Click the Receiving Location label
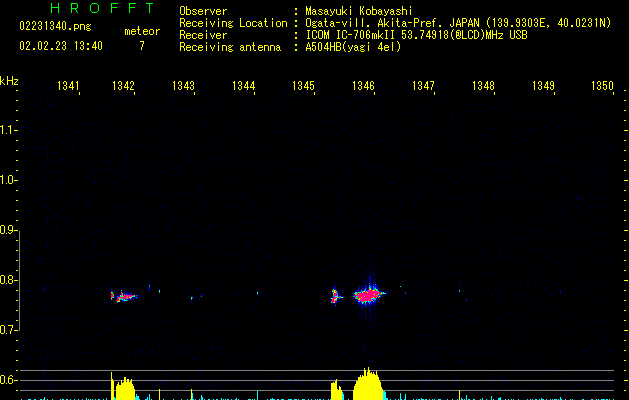 point(233,23)
